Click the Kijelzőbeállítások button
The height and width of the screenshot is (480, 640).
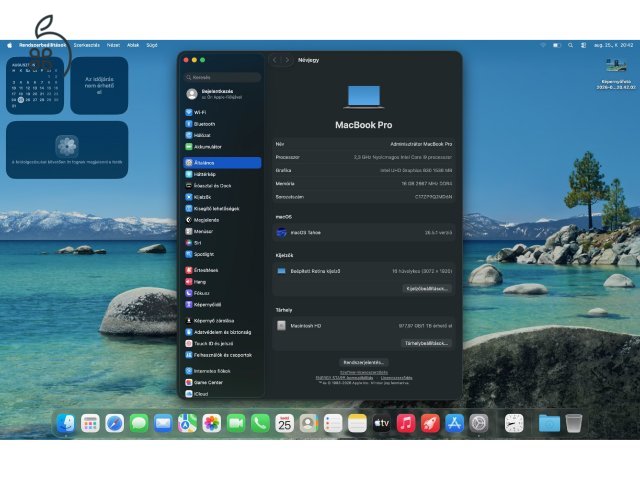point(427,289)
